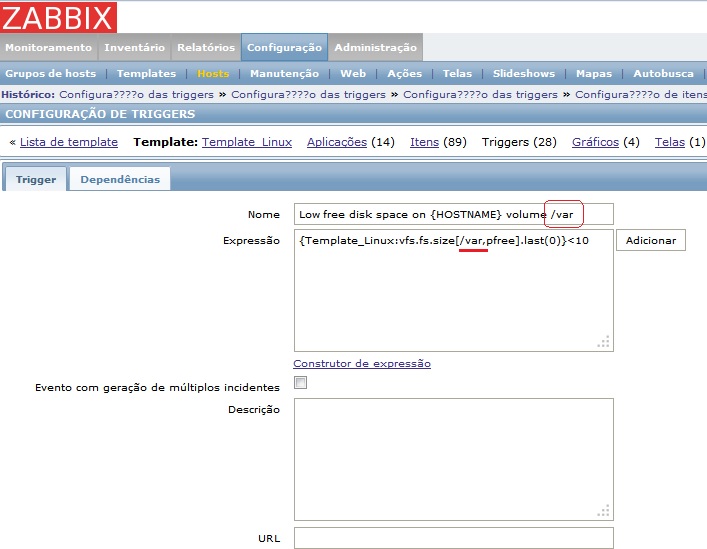The width and height of the screenshot is (707, 549).
Task: Click the Adicionar button
Action: (651, 240)
